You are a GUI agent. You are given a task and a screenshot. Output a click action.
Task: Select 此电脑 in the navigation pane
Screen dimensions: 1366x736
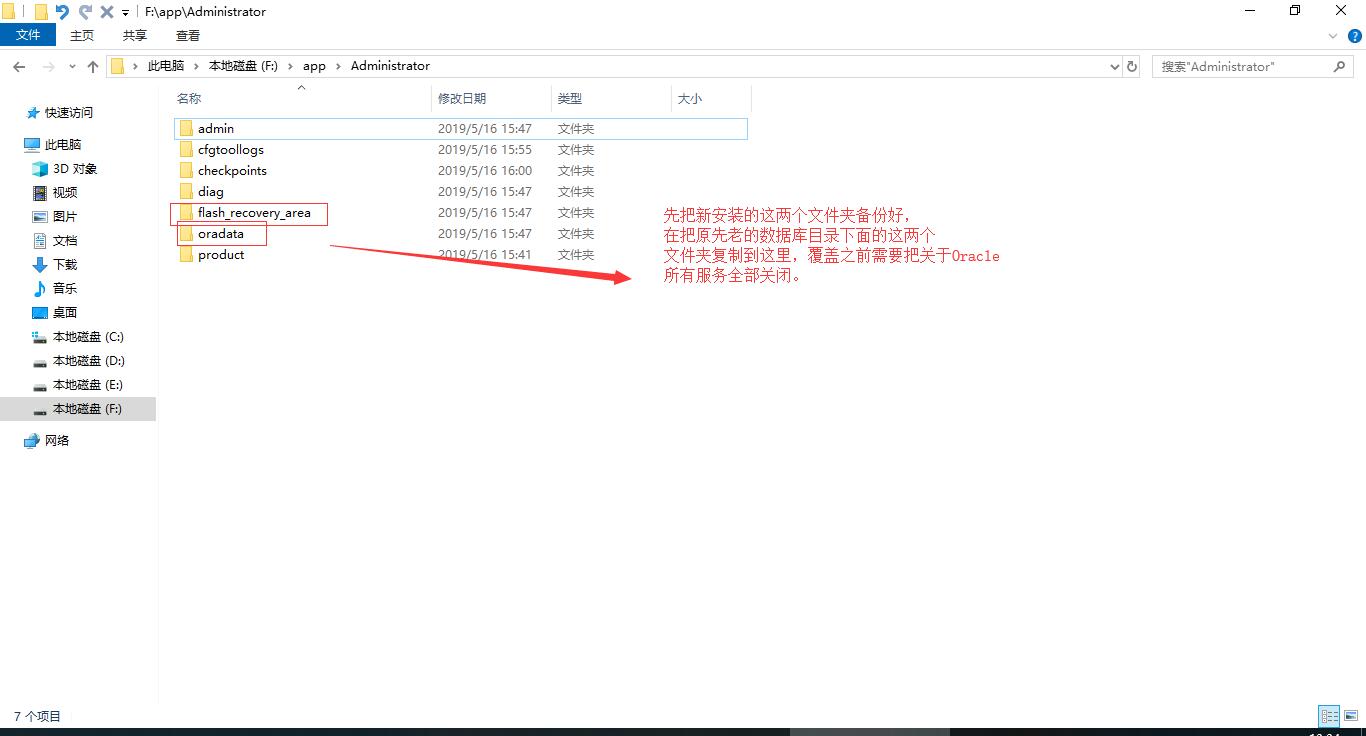coord(62,145)
